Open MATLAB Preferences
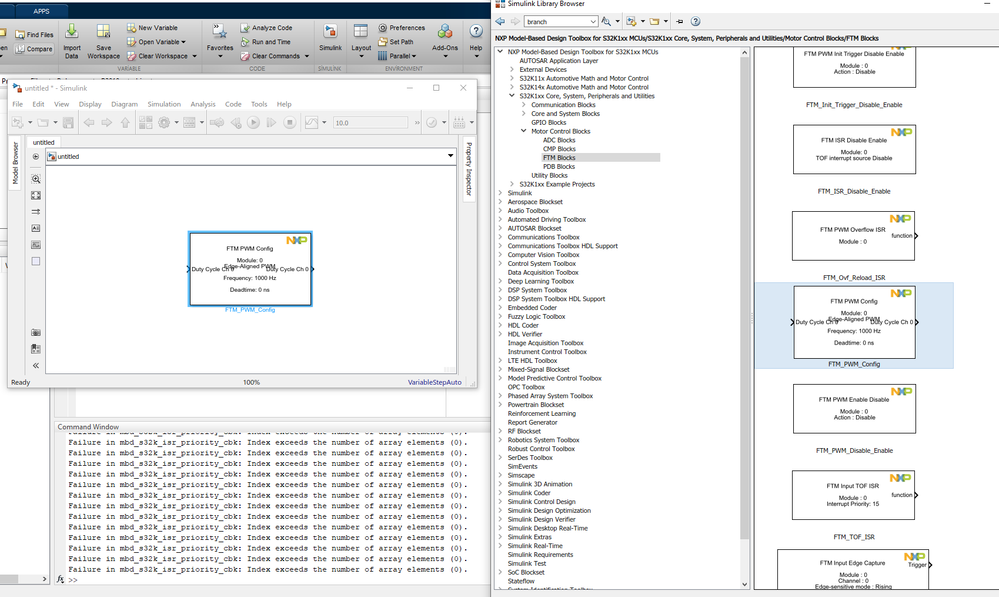The image size is (999, 597). pyautogui.click(x=401, y=28)
